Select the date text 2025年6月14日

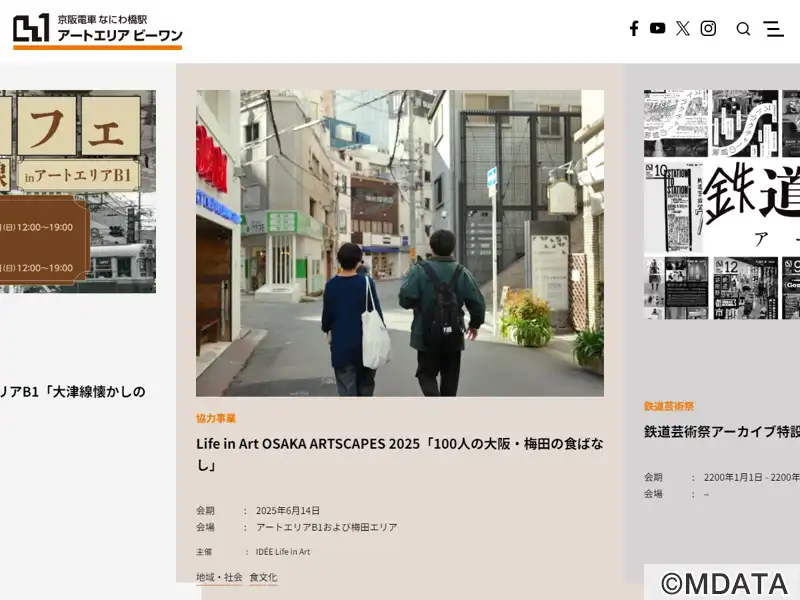288,511
